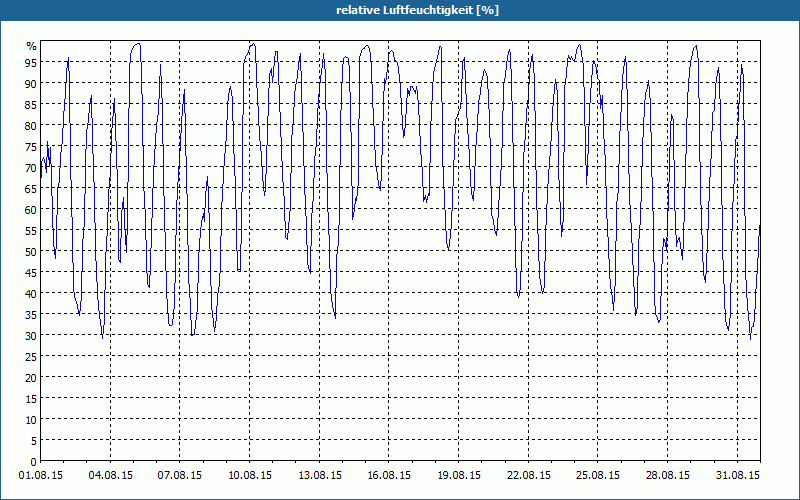Click the y-axis value '65'
Screen dimensions: 800x500
point(31,189)
